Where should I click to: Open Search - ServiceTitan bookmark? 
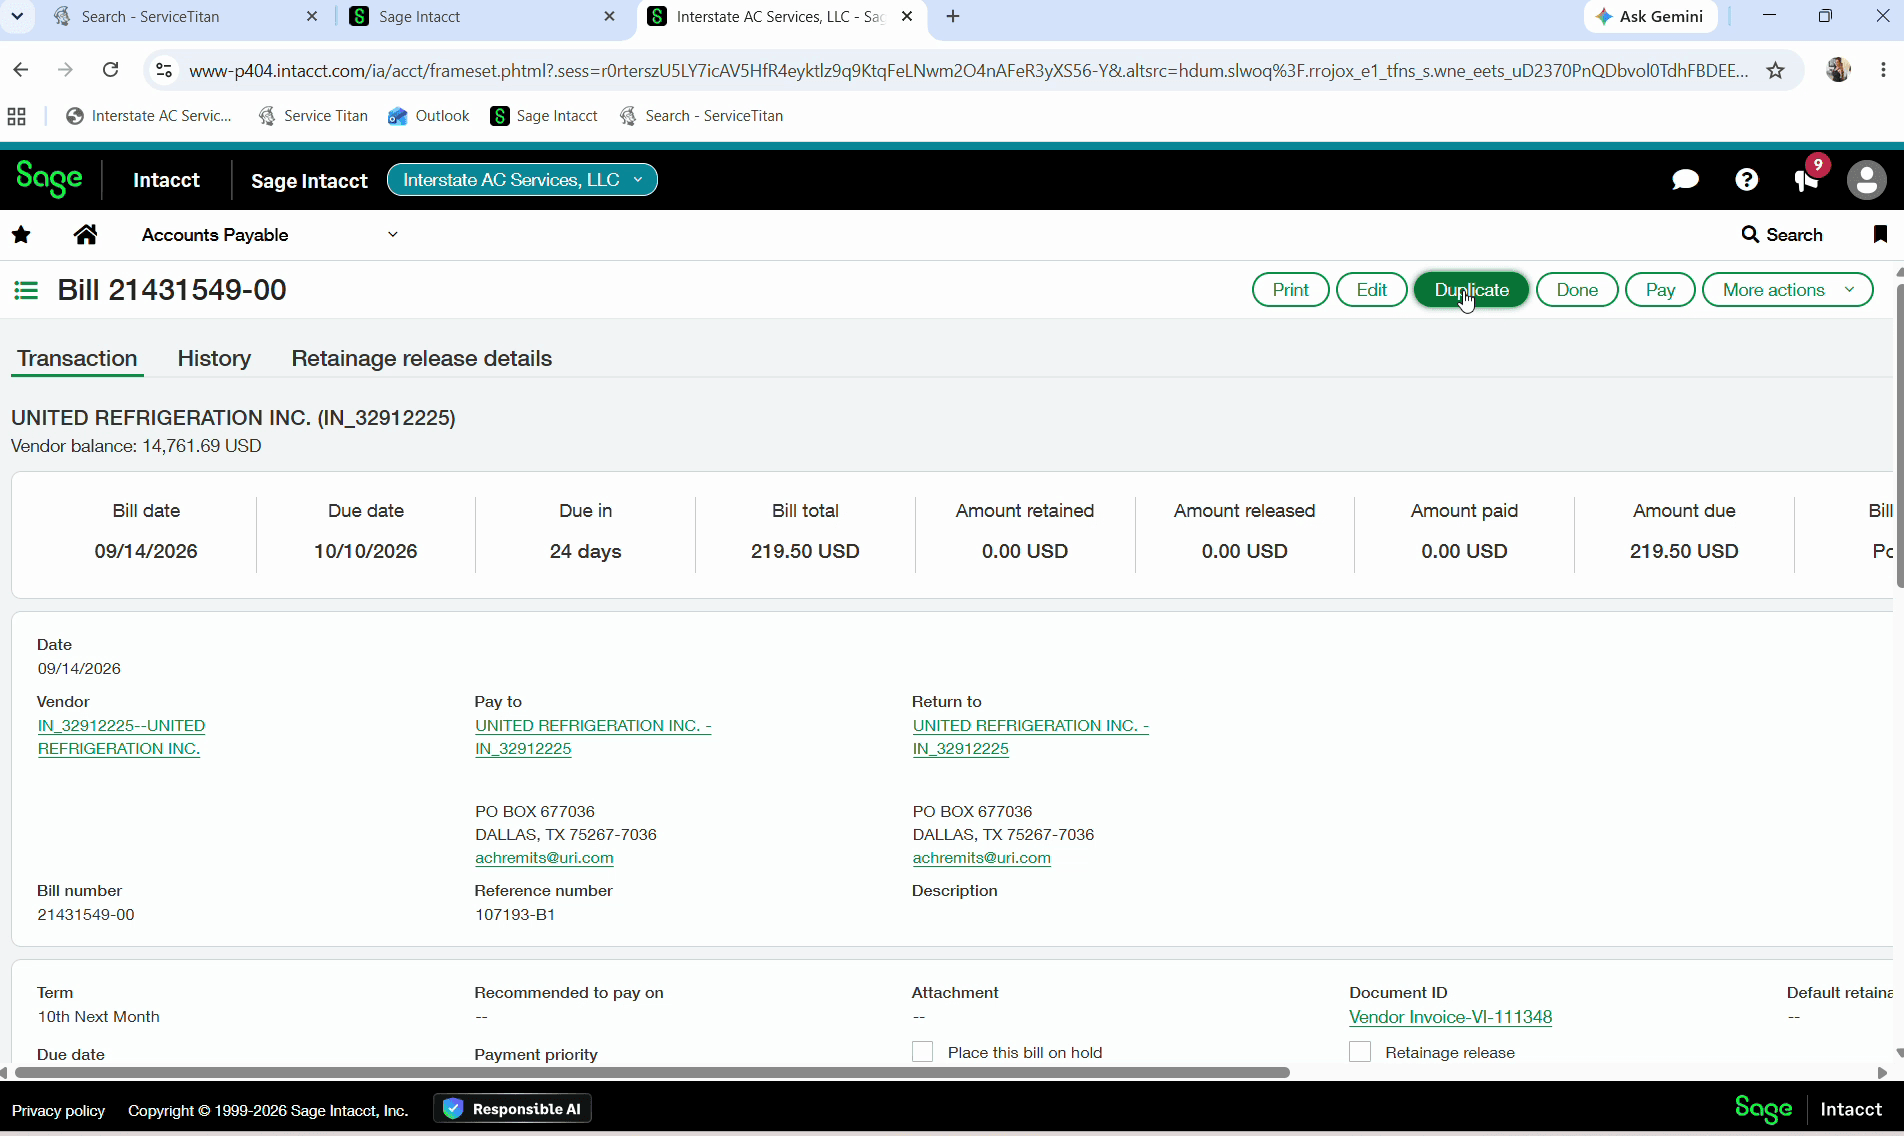pyautogui.click(x=700, y=116)
